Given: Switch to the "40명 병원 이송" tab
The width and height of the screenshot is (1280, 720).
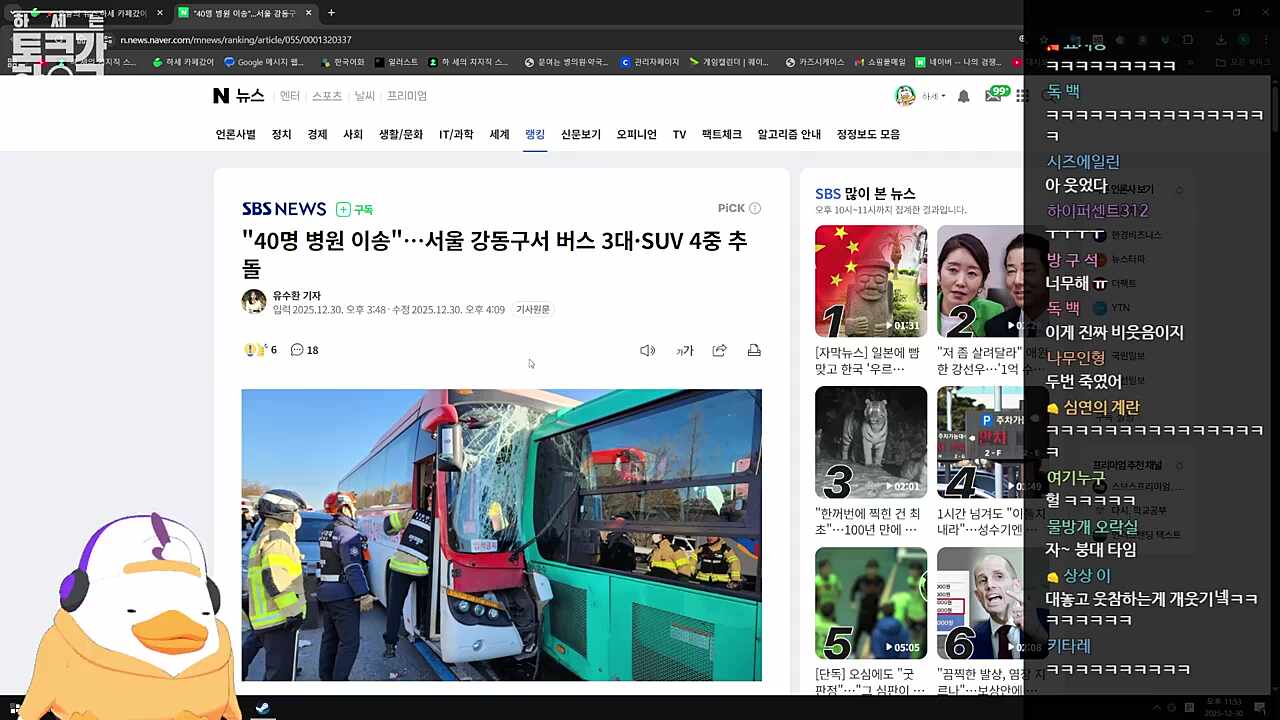Looking at the screenshot, I should point(245,13).
